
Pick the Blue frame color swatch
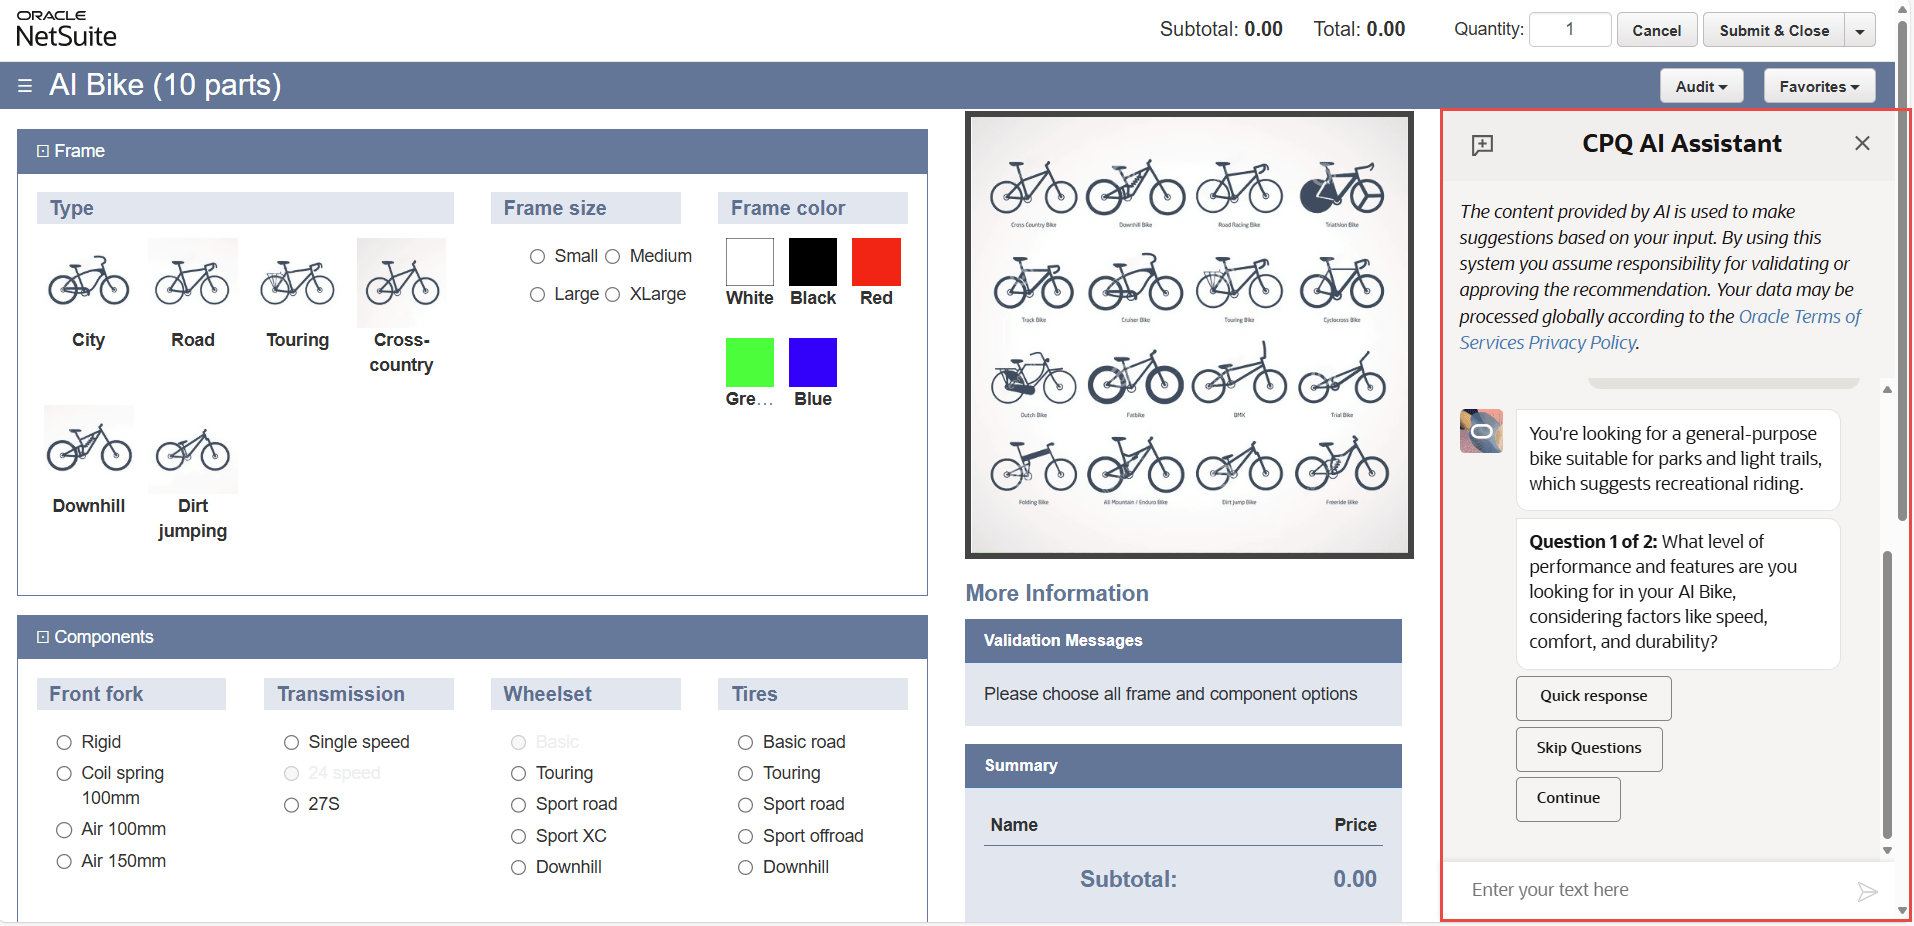pos(813,362)
